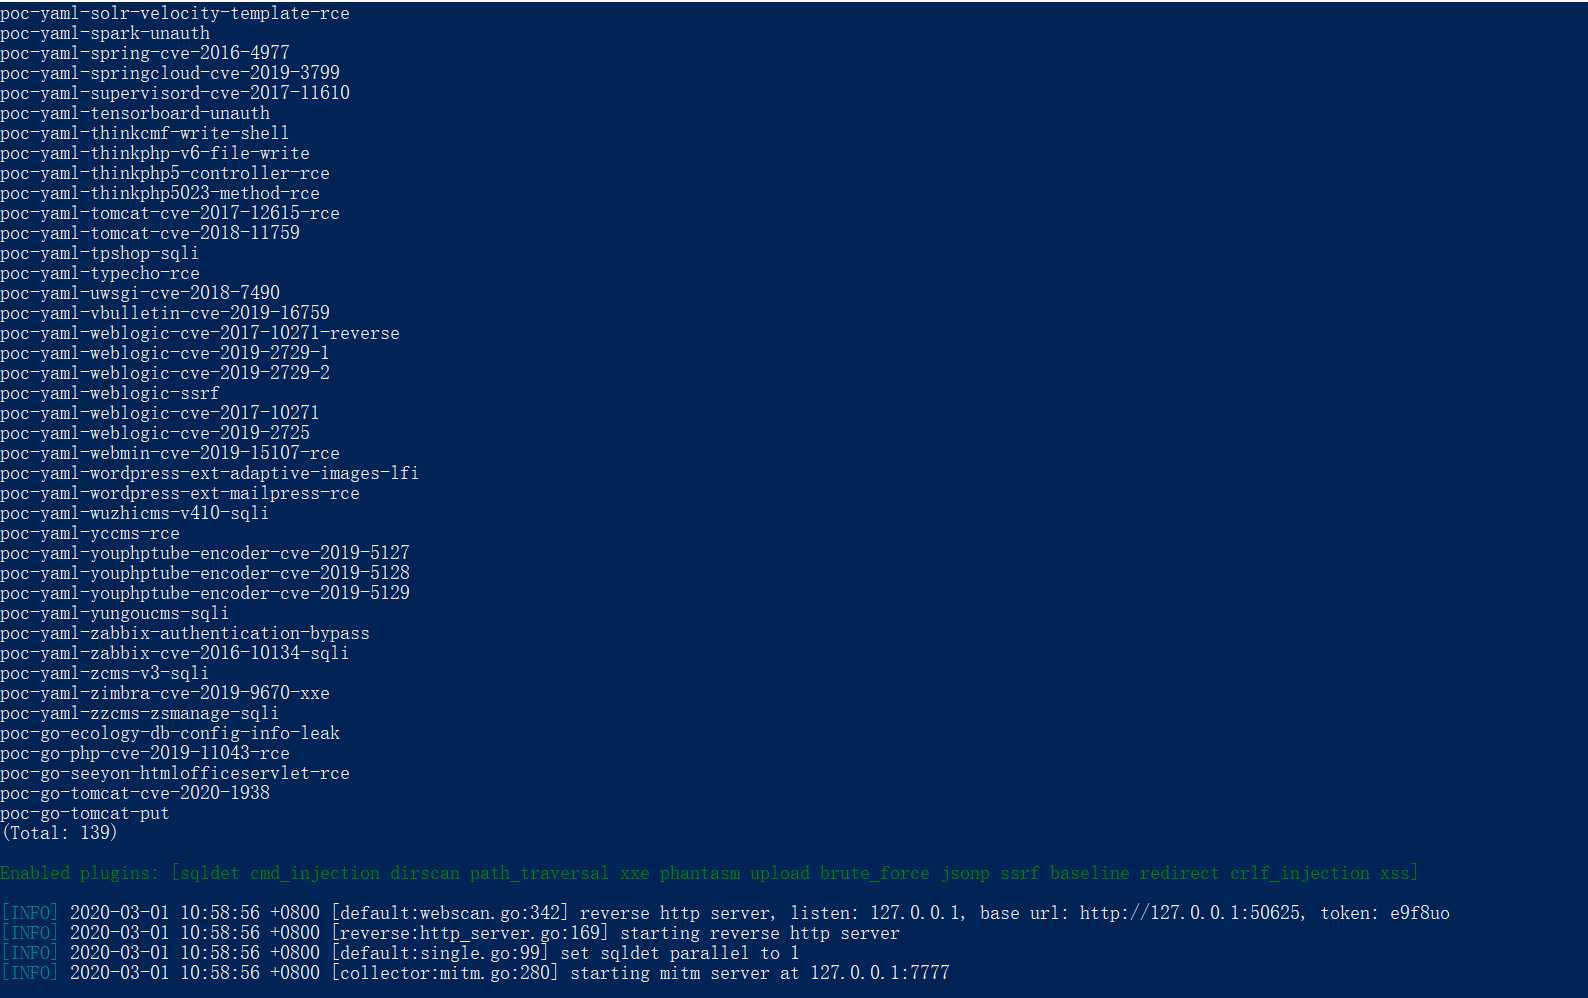
Task: Click poc-yaml-webmin-cve-2019-15107-rce line
Action: [170, 453]
